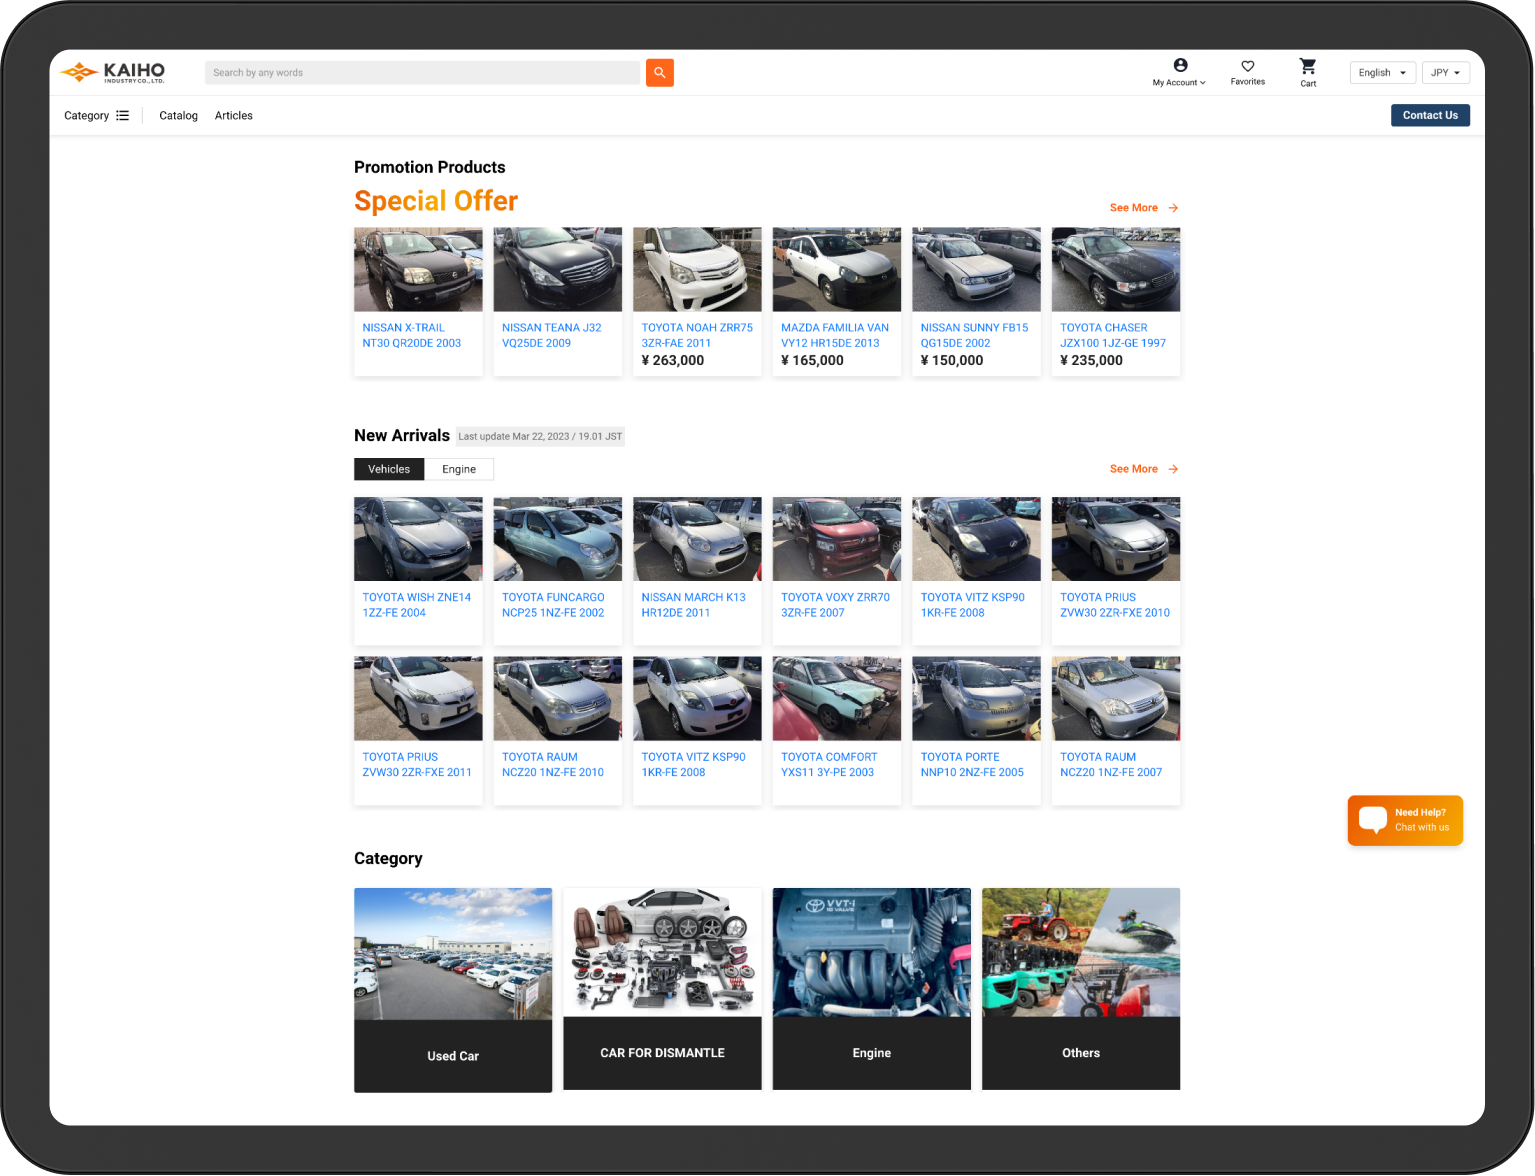The width and height of the screenshot is (1535, 1176).
Task: Open TOYOTA COMFORT YXS11 listing
Action: coord(829,765)
